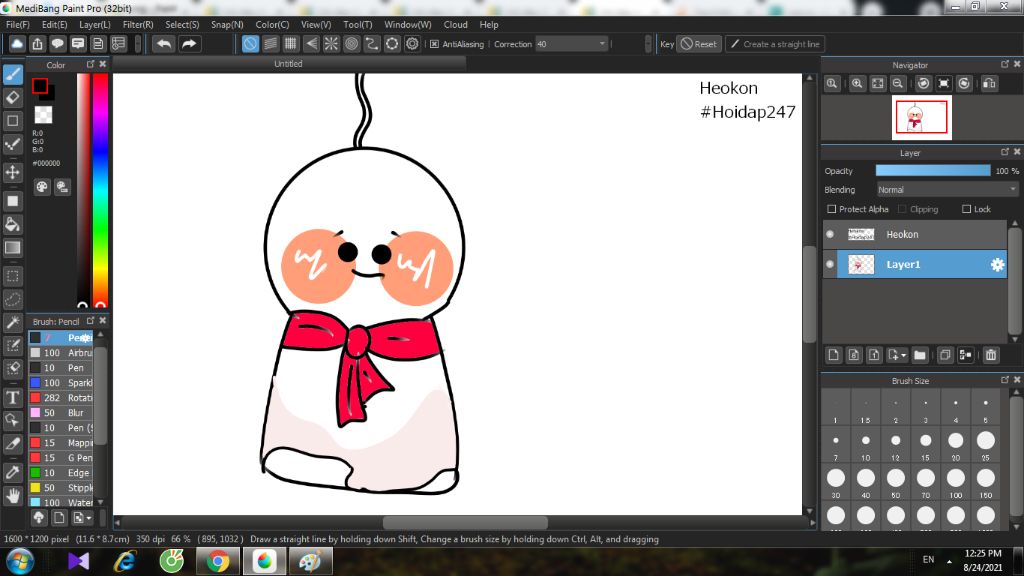The height and width of the screenshot is (576, 1024).
Task: Zoom in using Navigator zoom-in icon
Action: tap(857, 84)
